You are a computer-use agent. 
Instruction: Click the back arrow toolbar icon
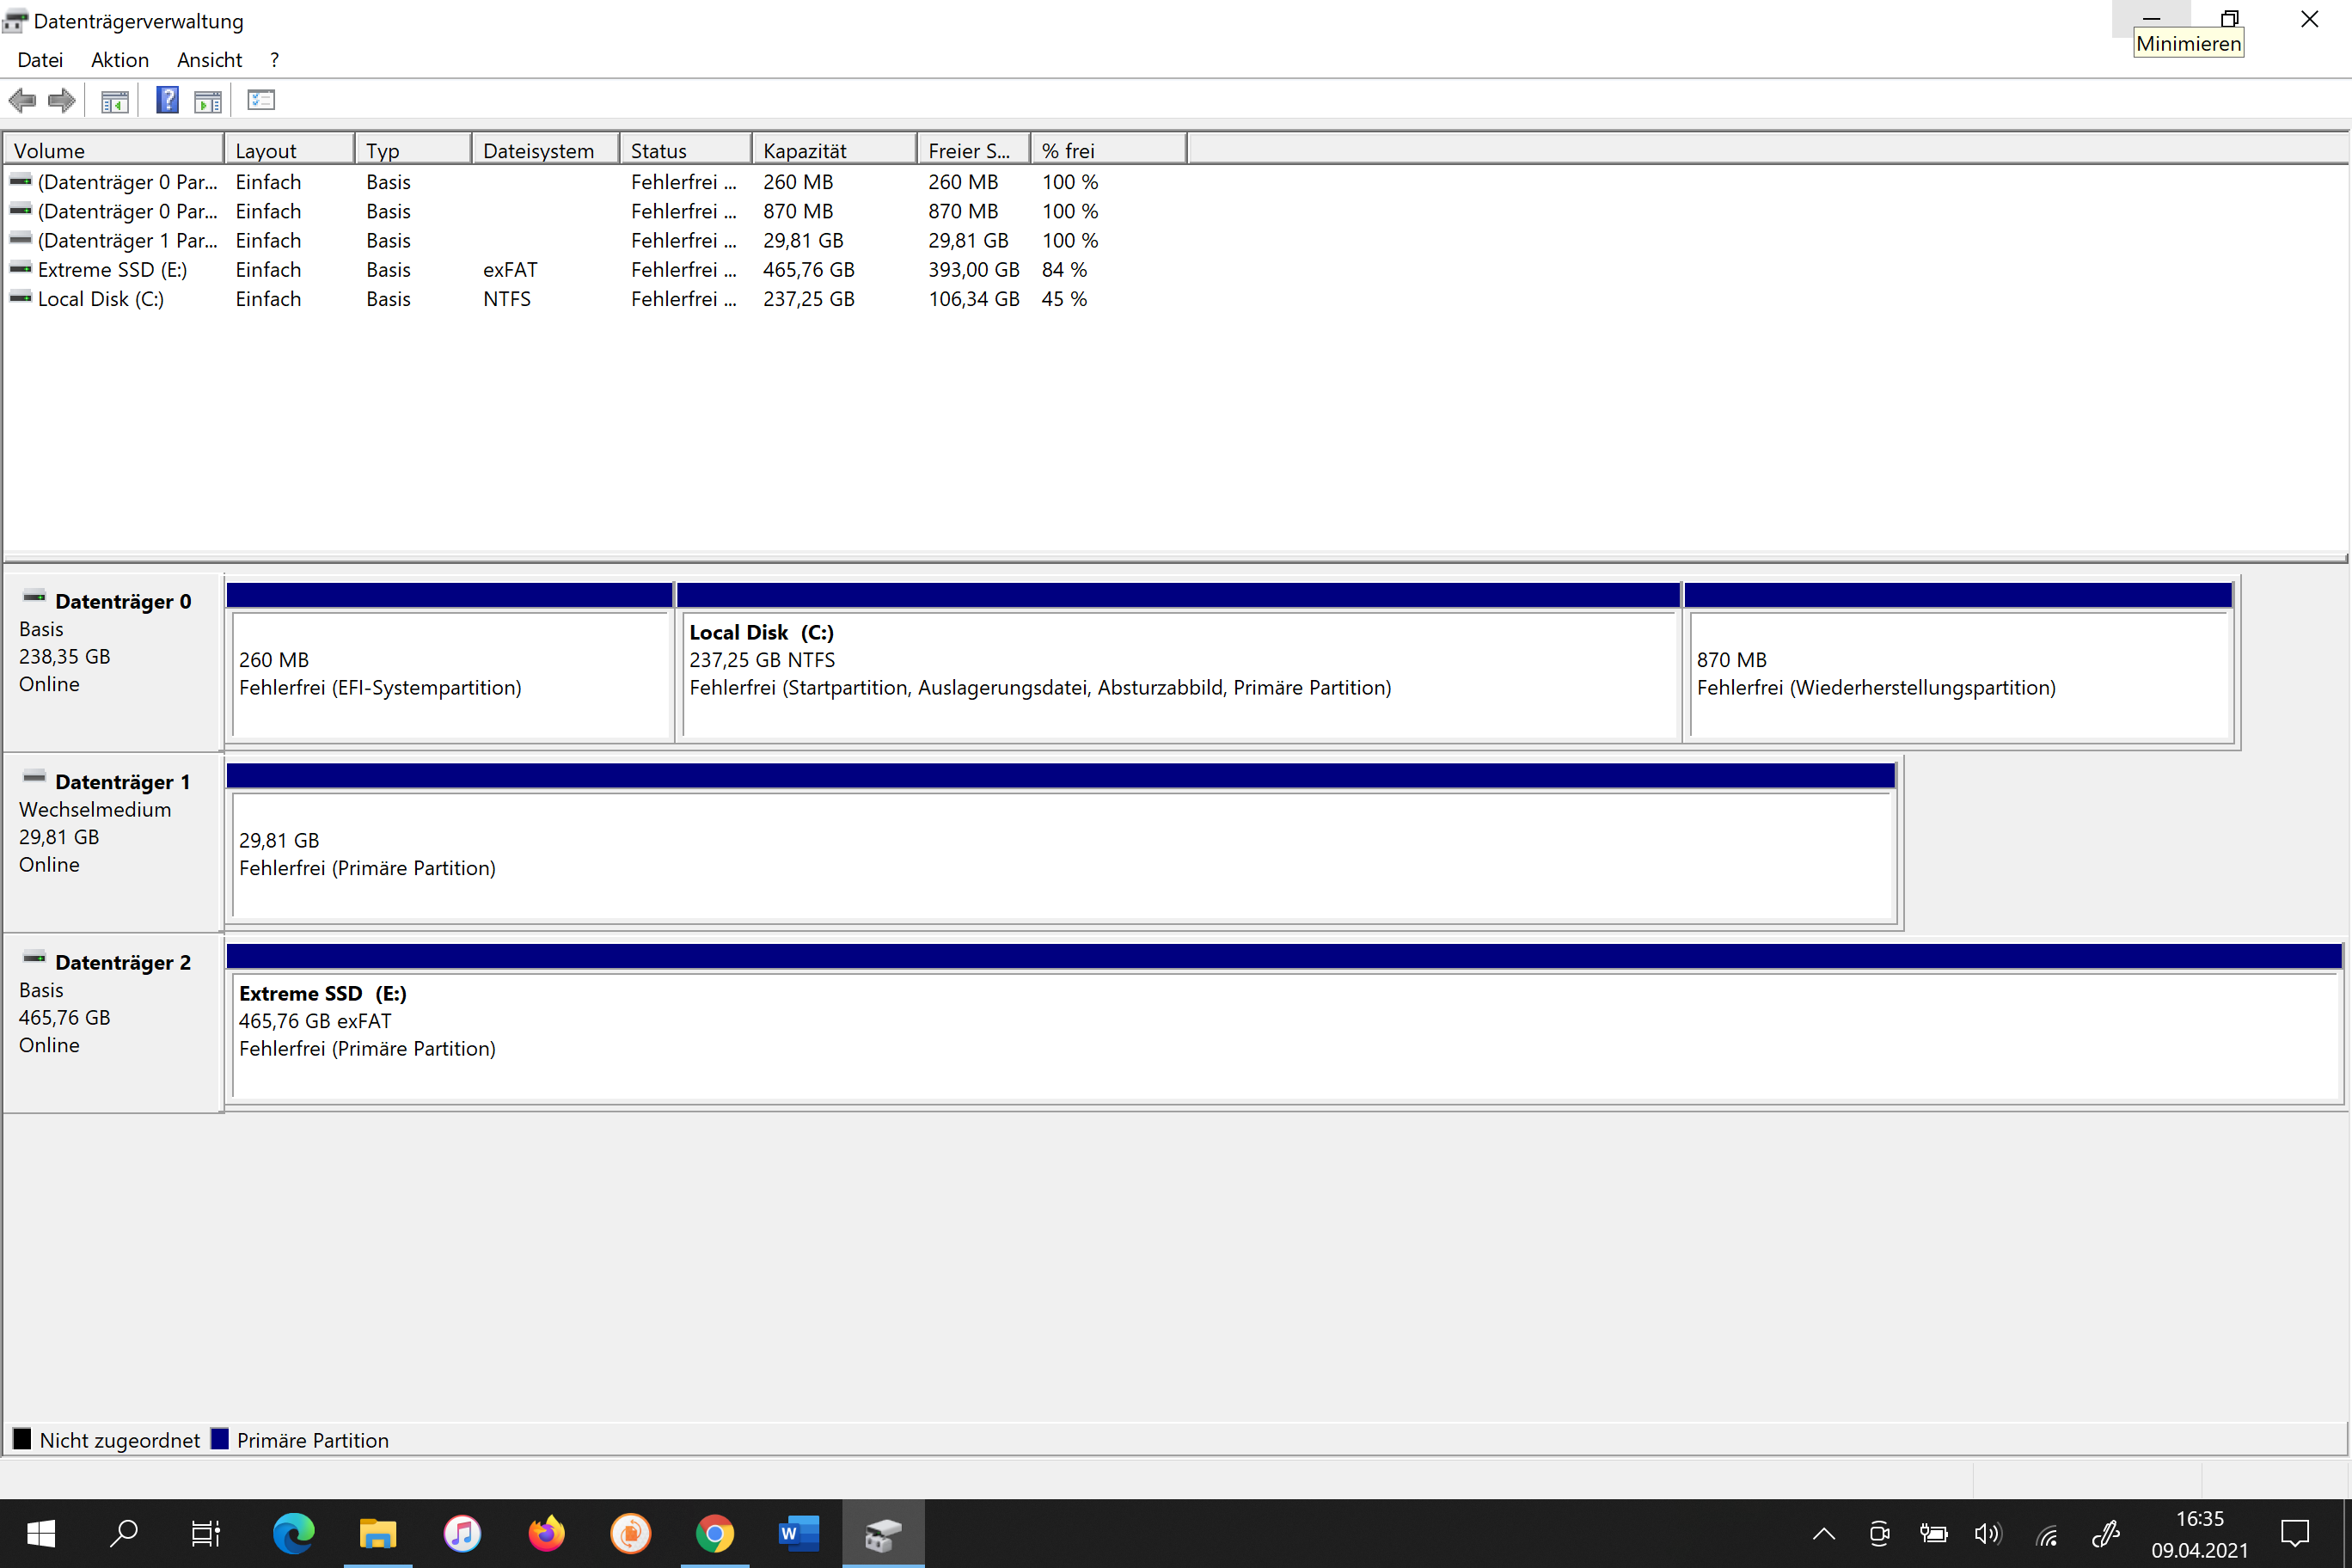(22, 100)
